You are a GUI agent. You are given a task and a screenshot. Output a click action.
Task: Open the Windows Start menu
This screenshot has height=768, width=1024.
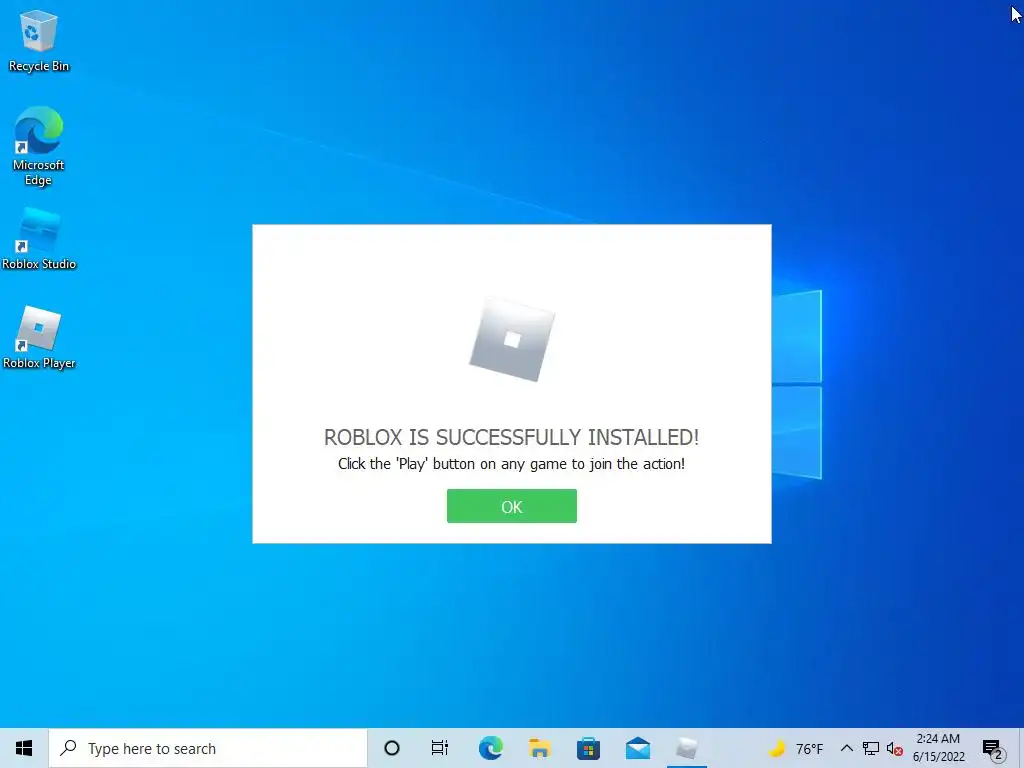pos(24,748)
